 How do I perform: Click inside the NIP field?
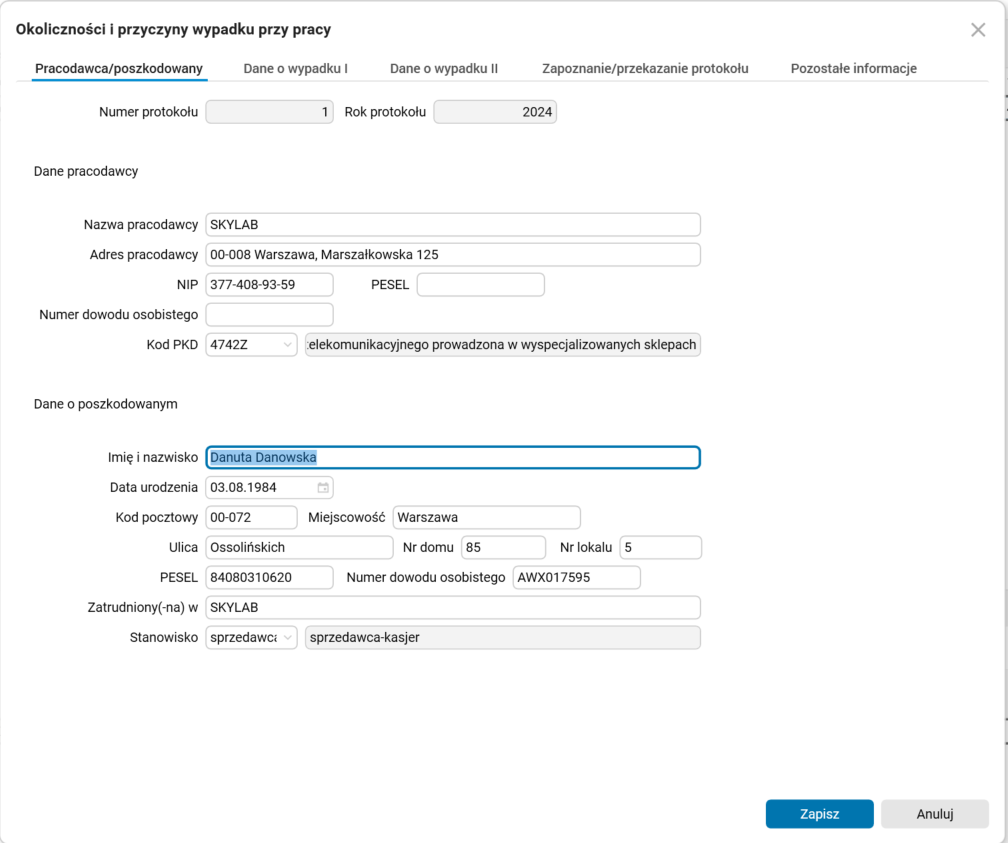point(269,284)
